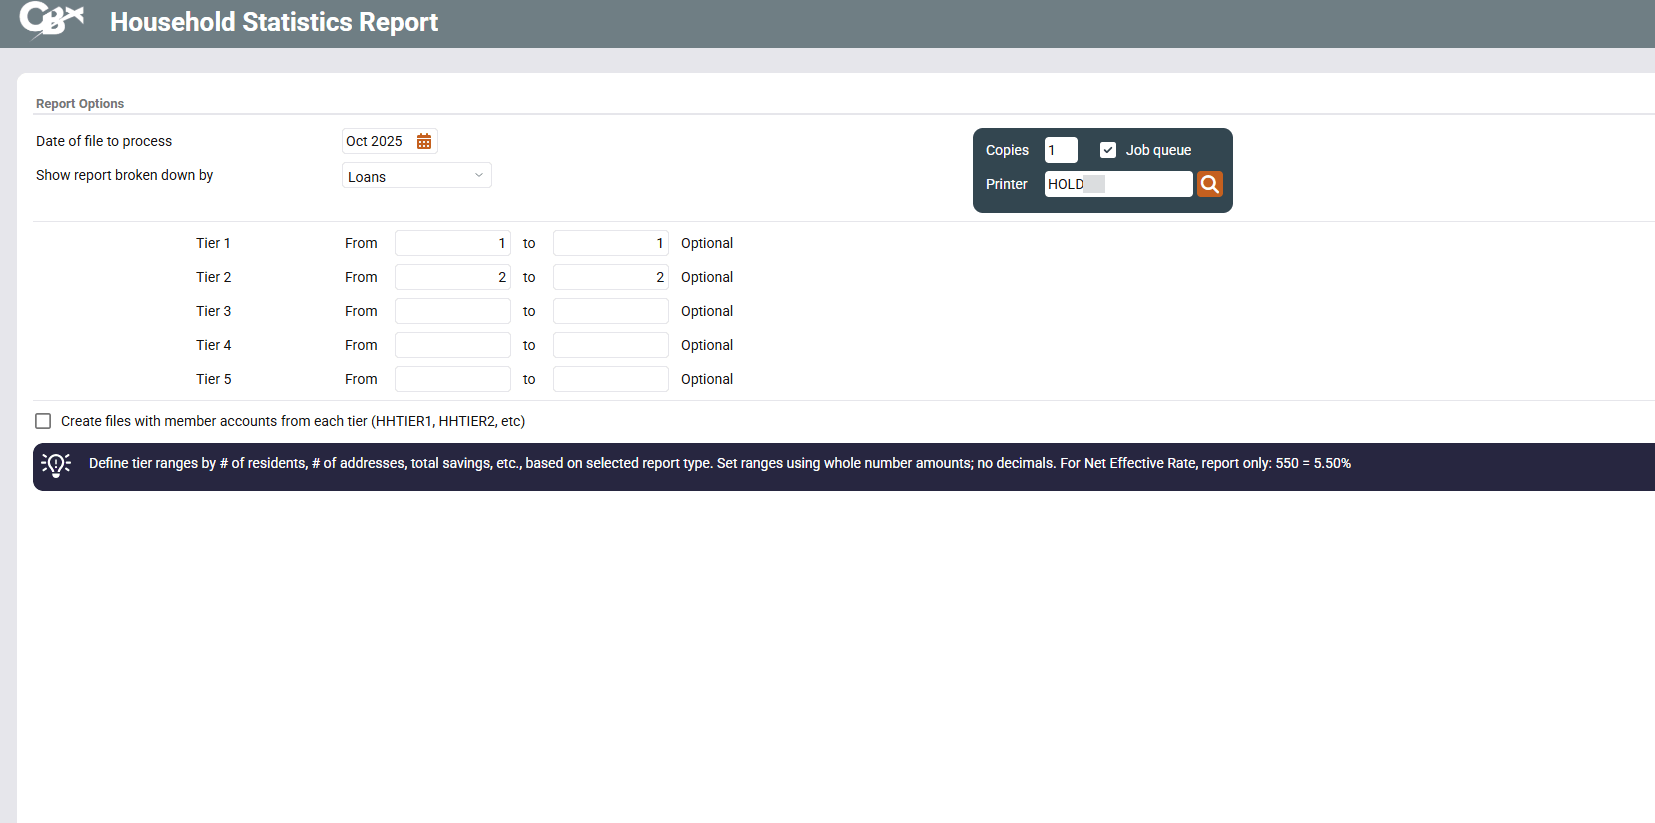Click the CBX logo in header
The width and height of the screenshot is (1655, 823).
(x=50, y=20)
